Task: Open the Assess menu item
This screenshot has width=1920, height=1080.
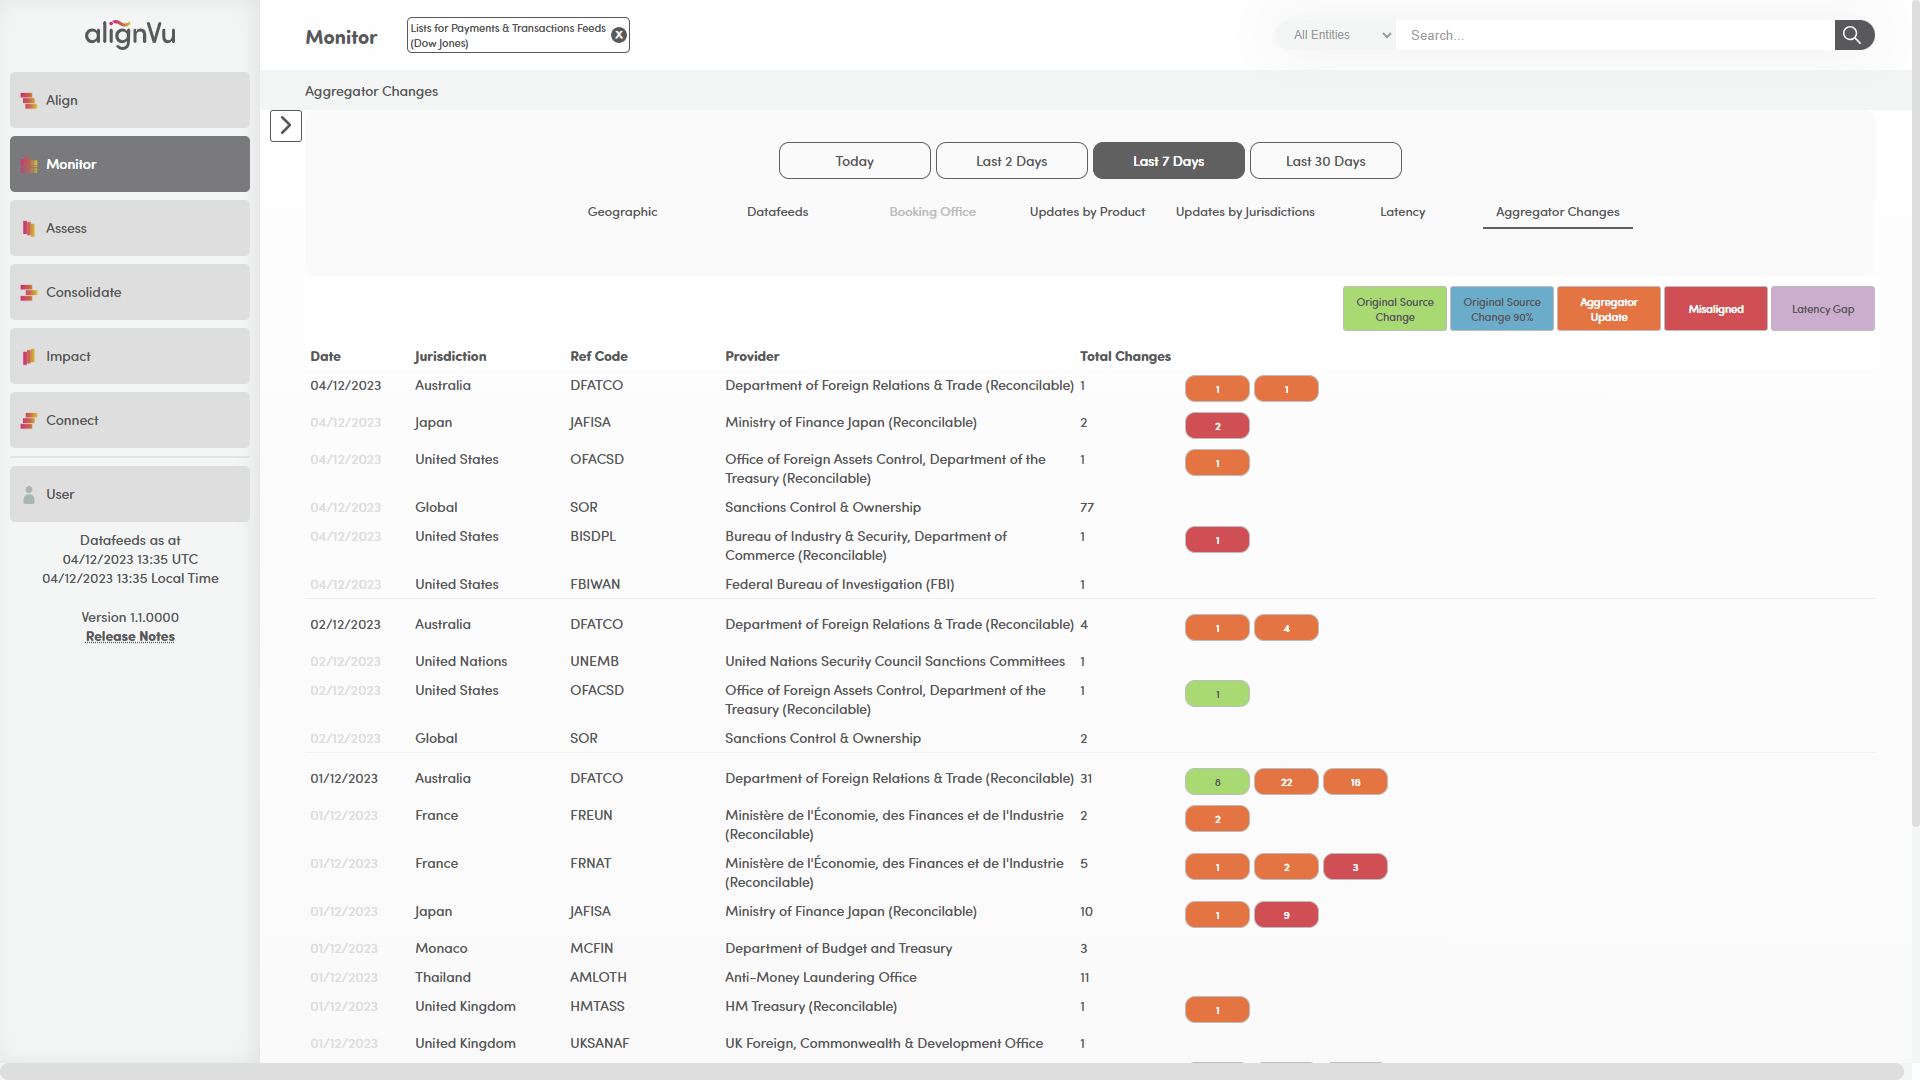Action: click(x=130, y=228)
